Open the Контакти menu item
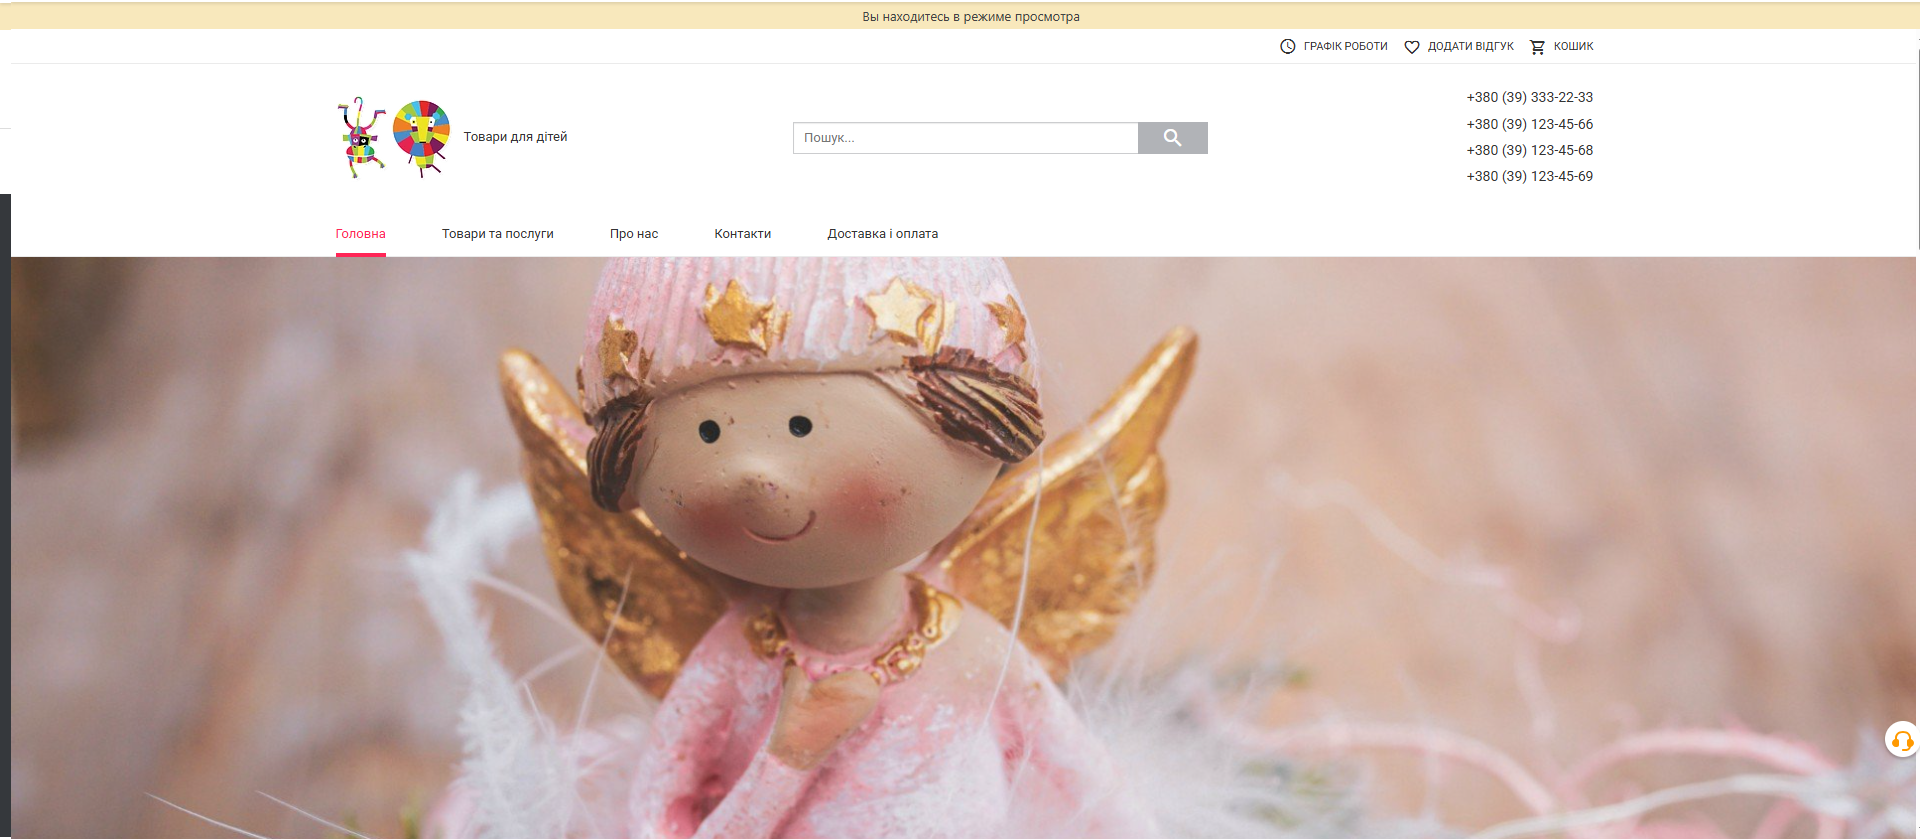The width and height of the screenshot is (1920, 839). click(x=742, y=234)
